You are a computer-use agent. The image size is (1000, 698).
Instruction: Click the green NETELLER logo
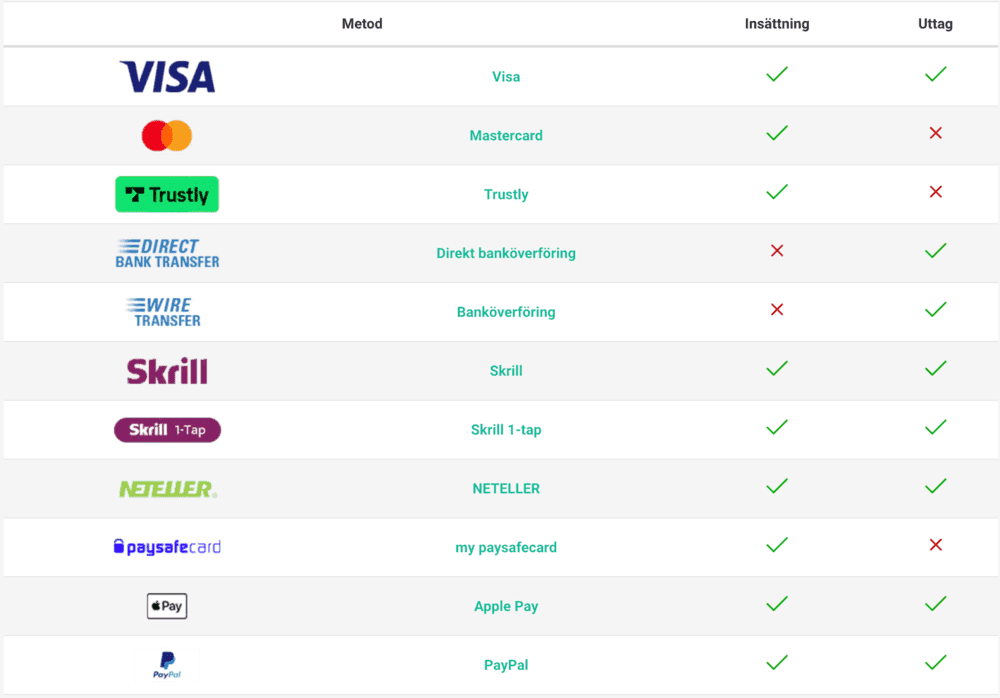pos(167,489)
